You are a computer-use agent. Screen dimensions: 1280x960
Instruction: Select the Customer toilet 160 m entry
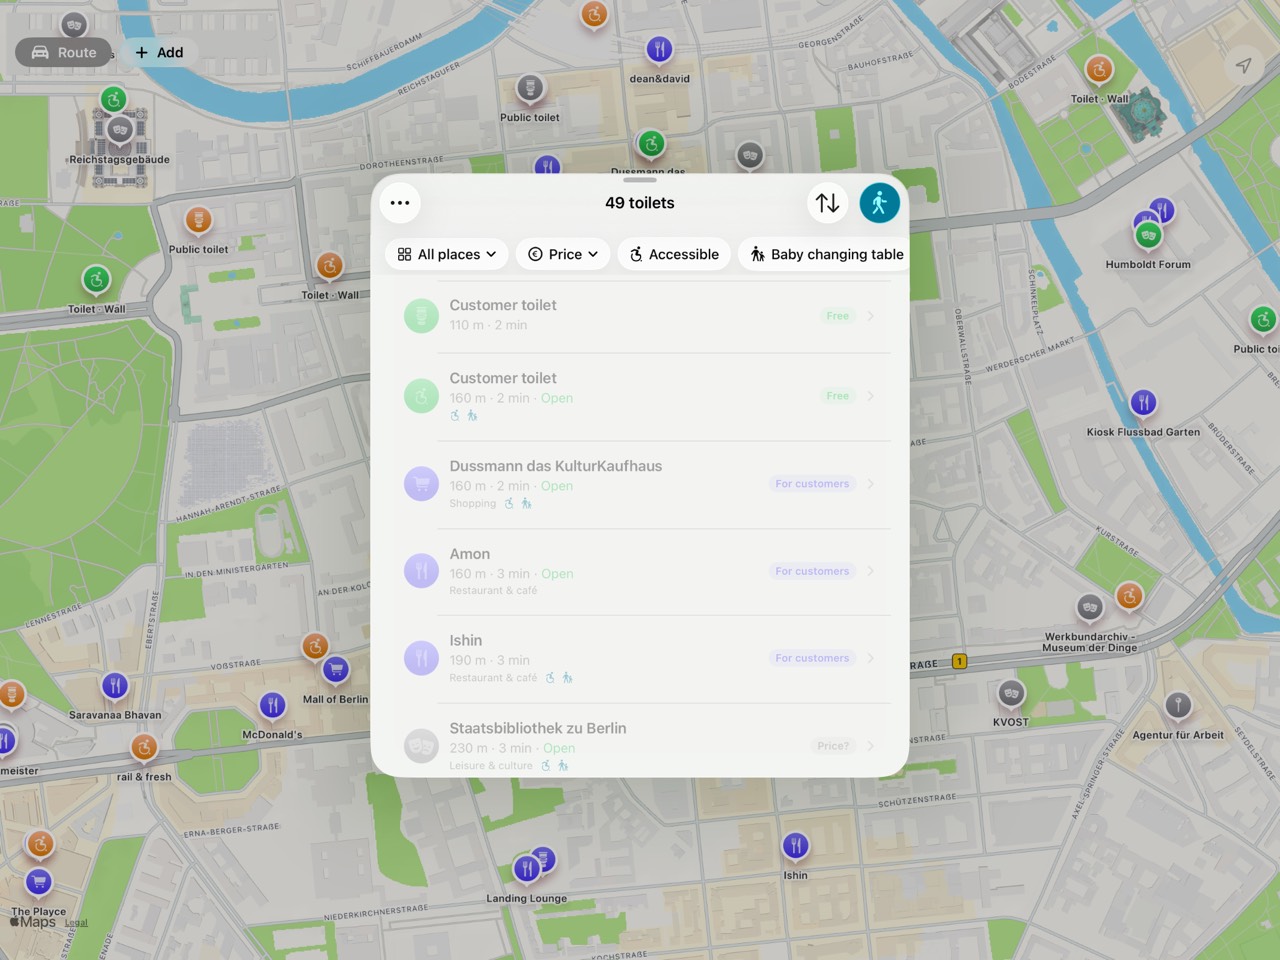[x=640, y=397]
